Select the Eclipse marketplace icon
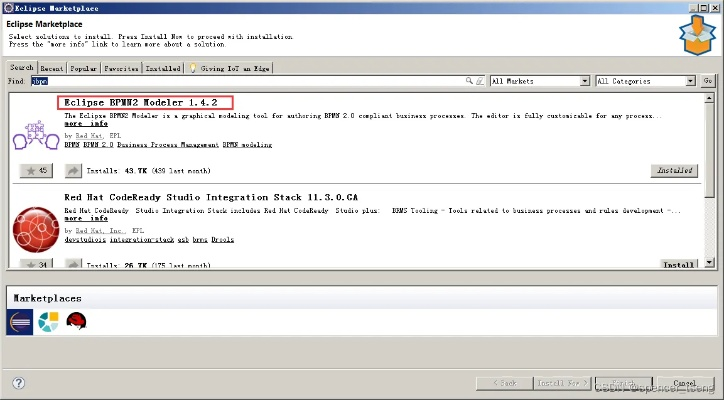Screen dimensions: 724x400 pos(20,322)
